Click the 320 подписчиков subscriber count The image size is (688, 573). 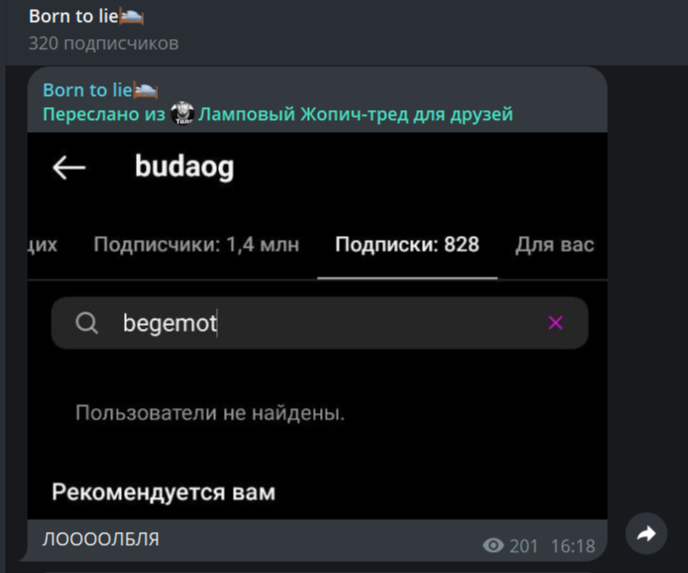[x=104, y=43]
